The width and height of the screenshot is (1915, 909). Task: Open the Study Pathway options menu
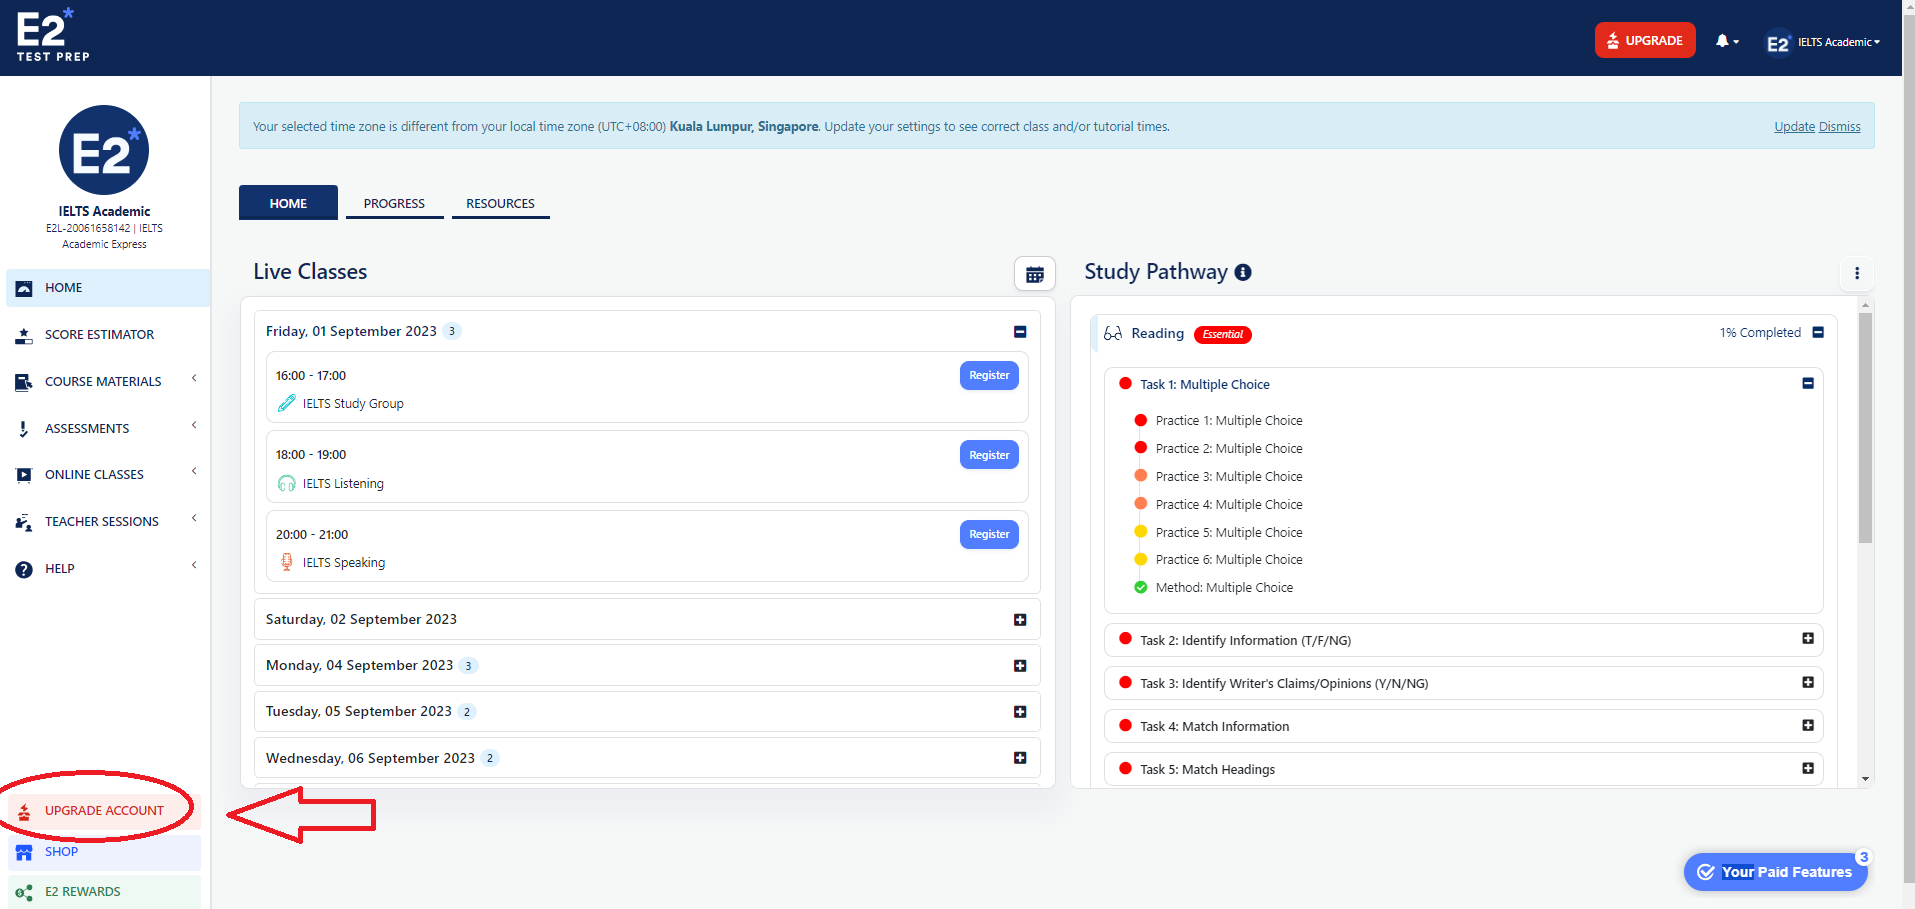pos(1857,273)
